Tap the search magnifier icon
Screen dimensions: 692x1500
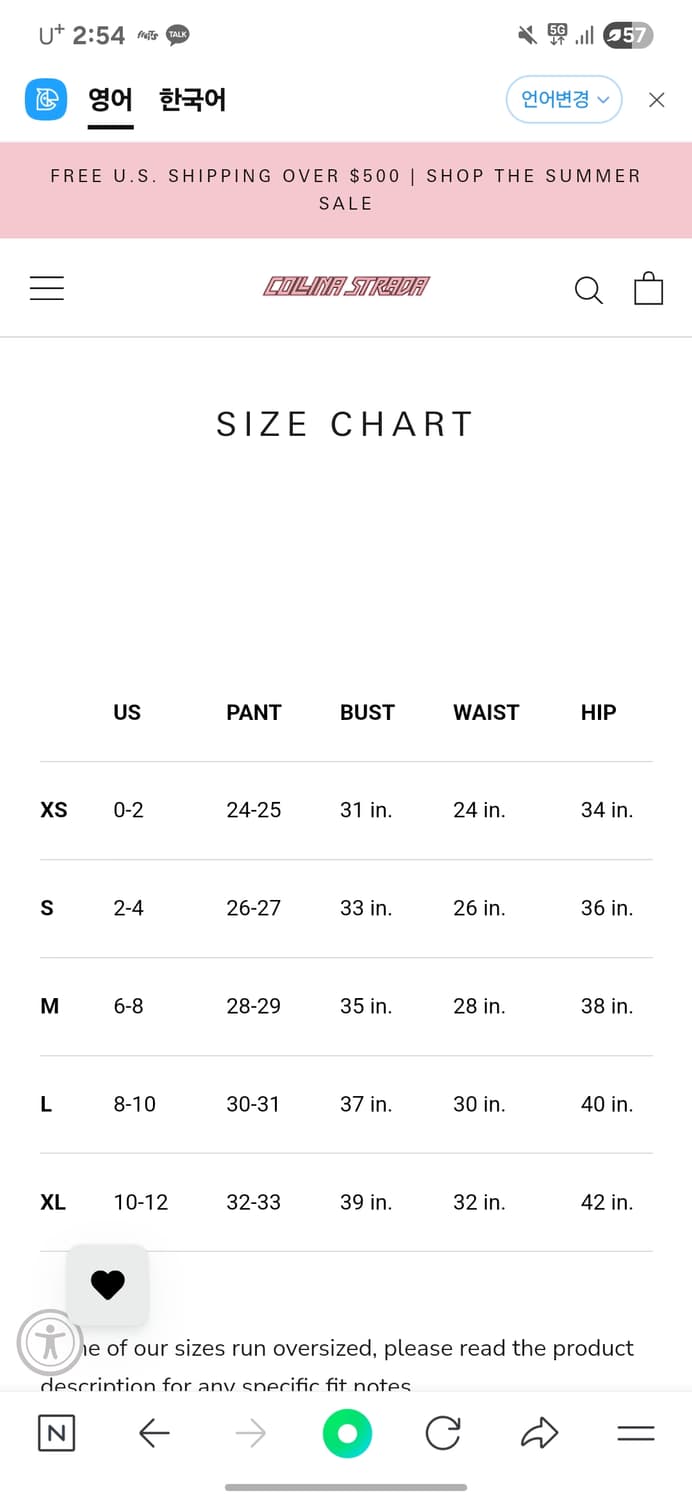click(x=589, y=290)
